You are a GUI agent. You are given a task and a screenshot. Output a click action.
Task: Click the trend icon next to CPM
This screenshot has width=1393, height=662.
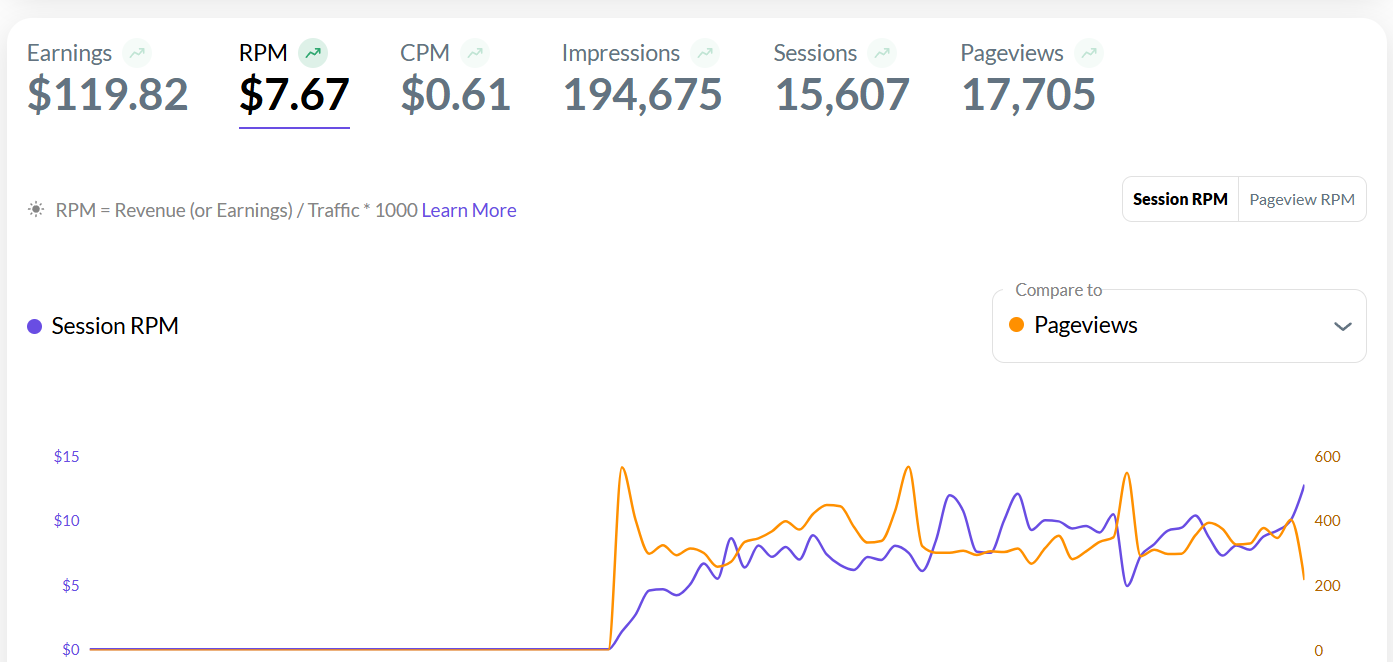pyautogui.click(x=475, y=53)
